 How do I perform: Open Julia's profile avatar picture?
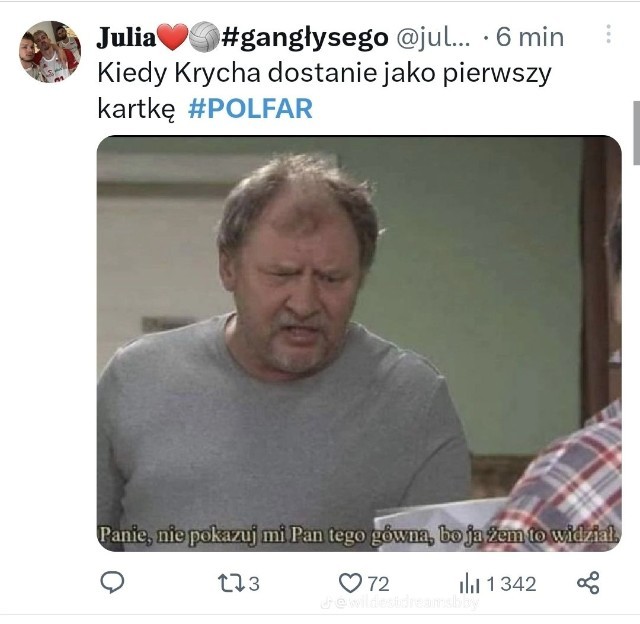50,52
